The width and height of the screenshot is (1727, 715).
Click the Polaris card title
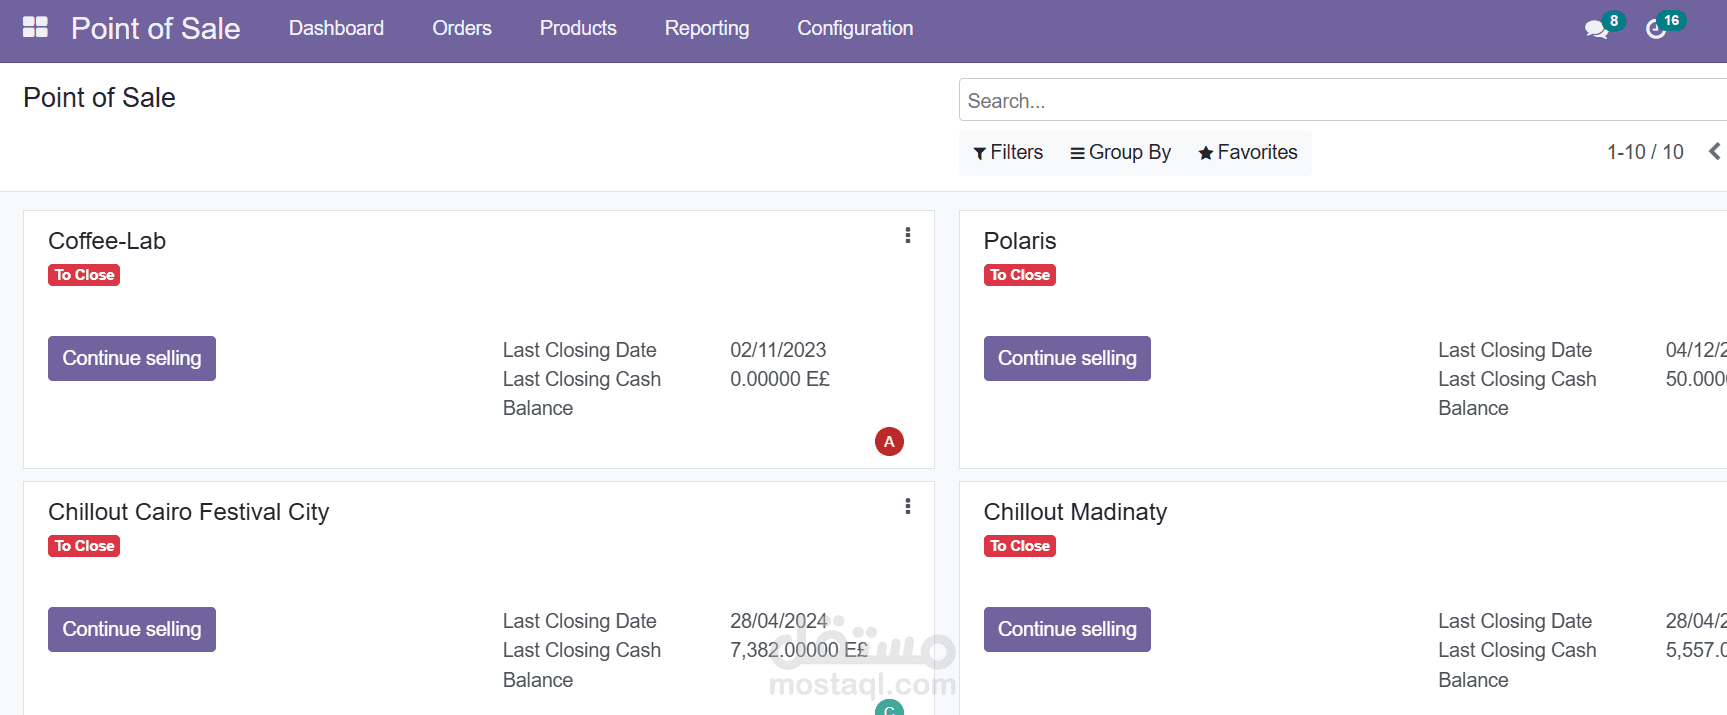pos(1020,241)
